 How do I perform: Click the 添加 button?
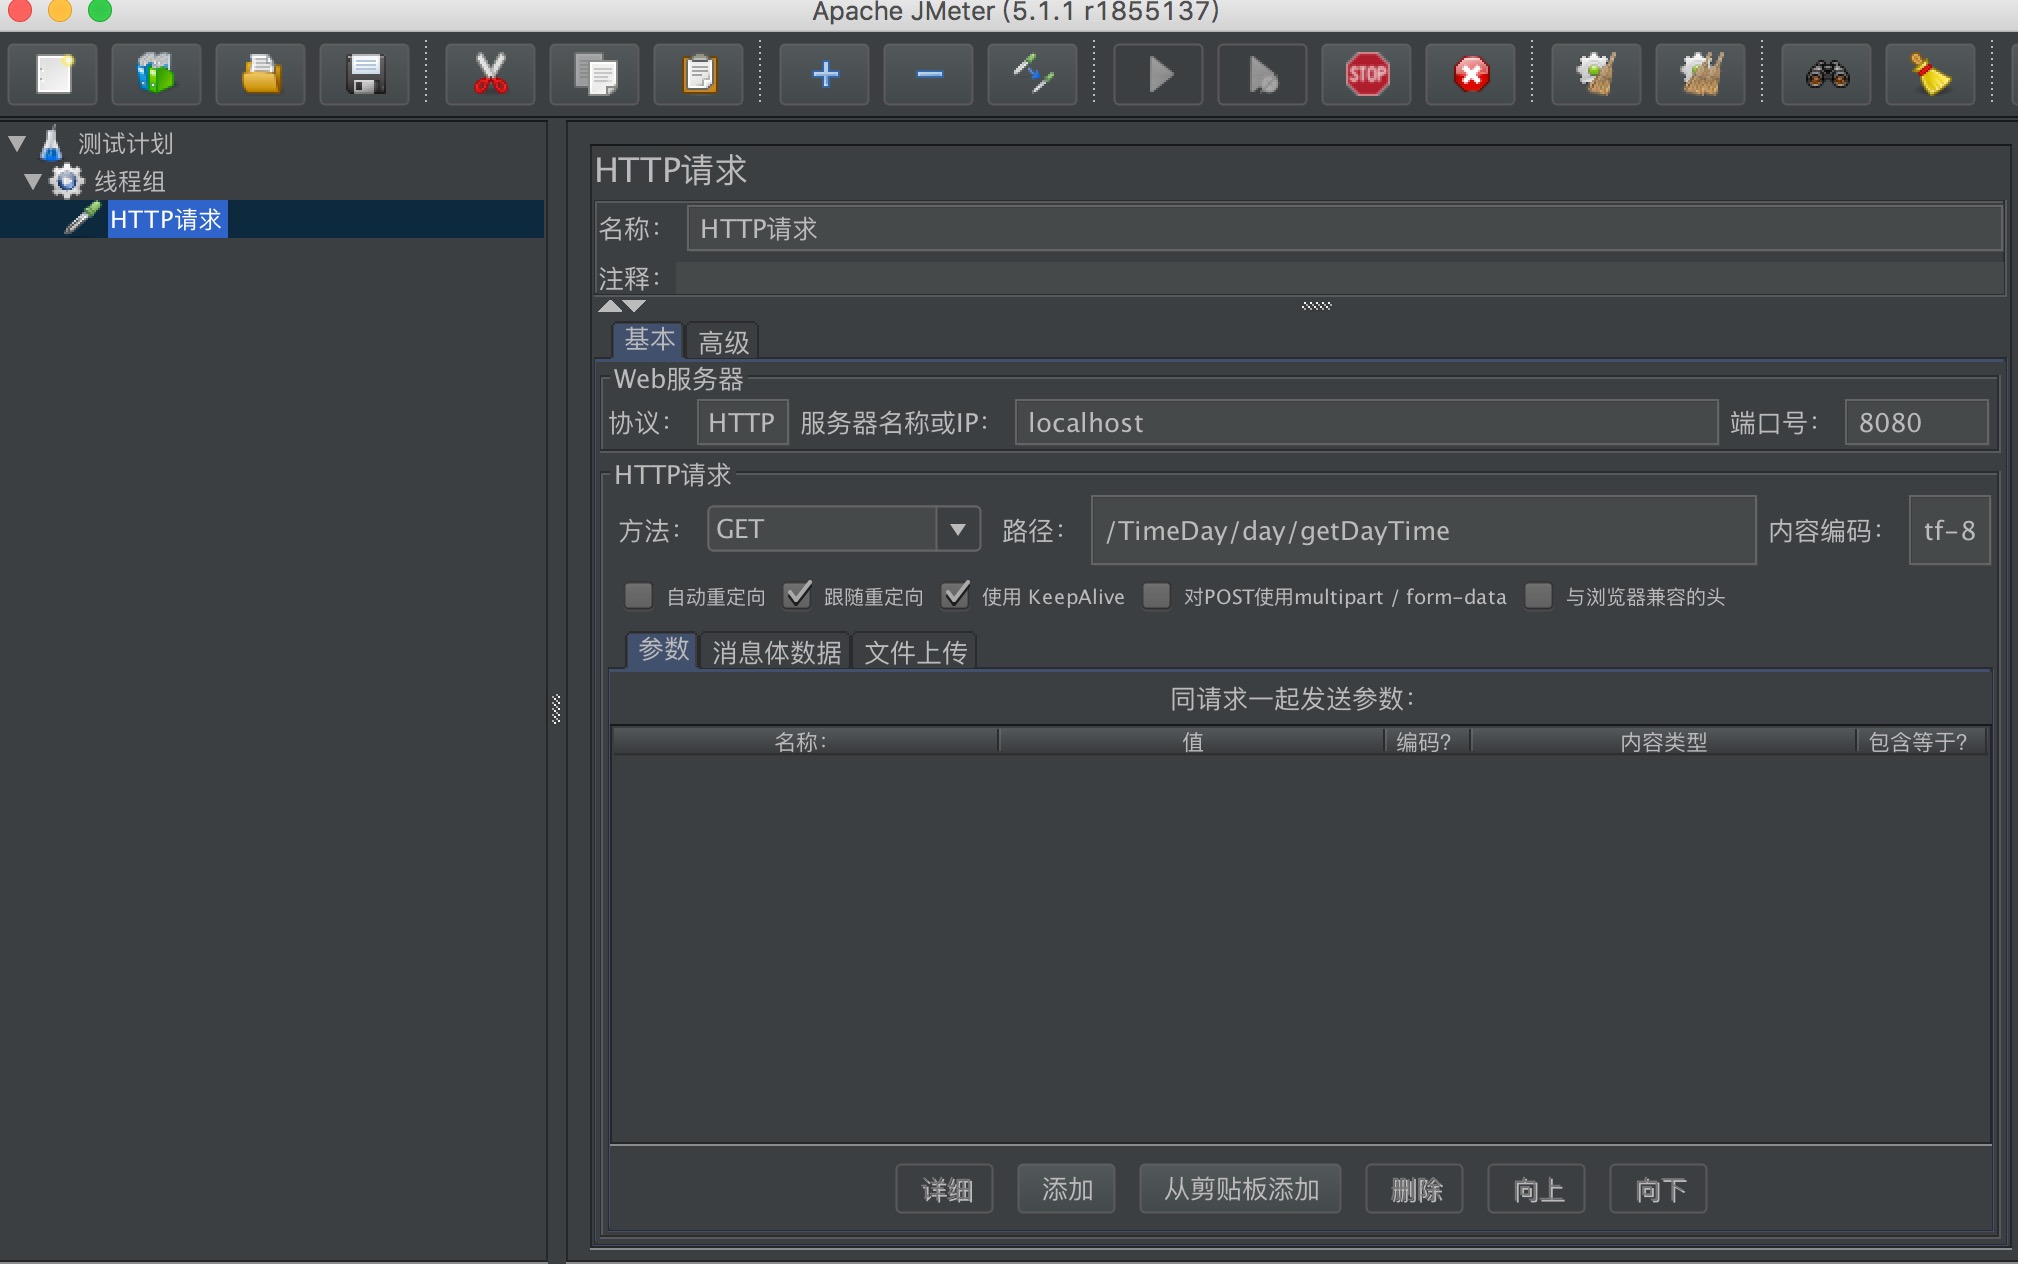click(x=1066, y=1189)
